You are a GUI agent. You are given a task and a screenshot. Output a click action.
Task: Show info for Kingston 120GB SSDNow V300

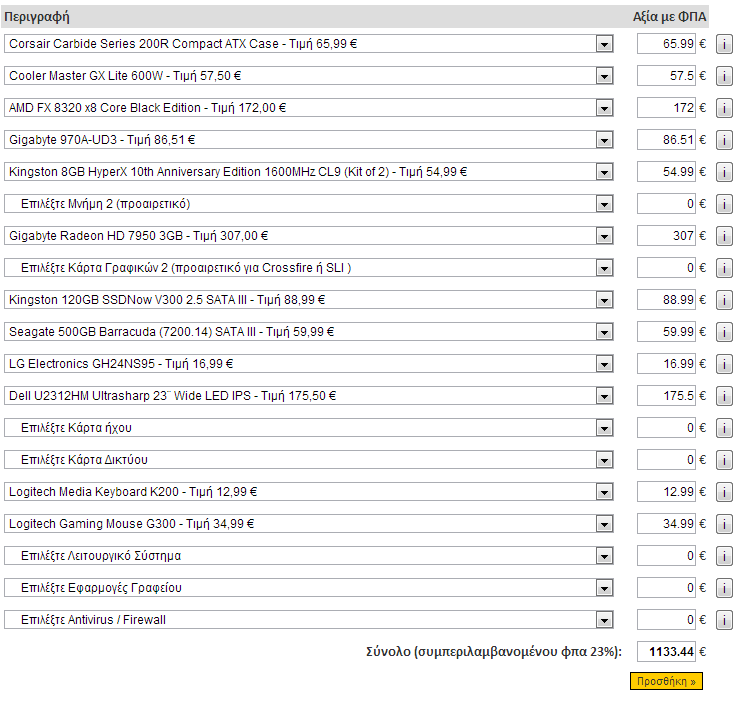[x=724, y=300]
